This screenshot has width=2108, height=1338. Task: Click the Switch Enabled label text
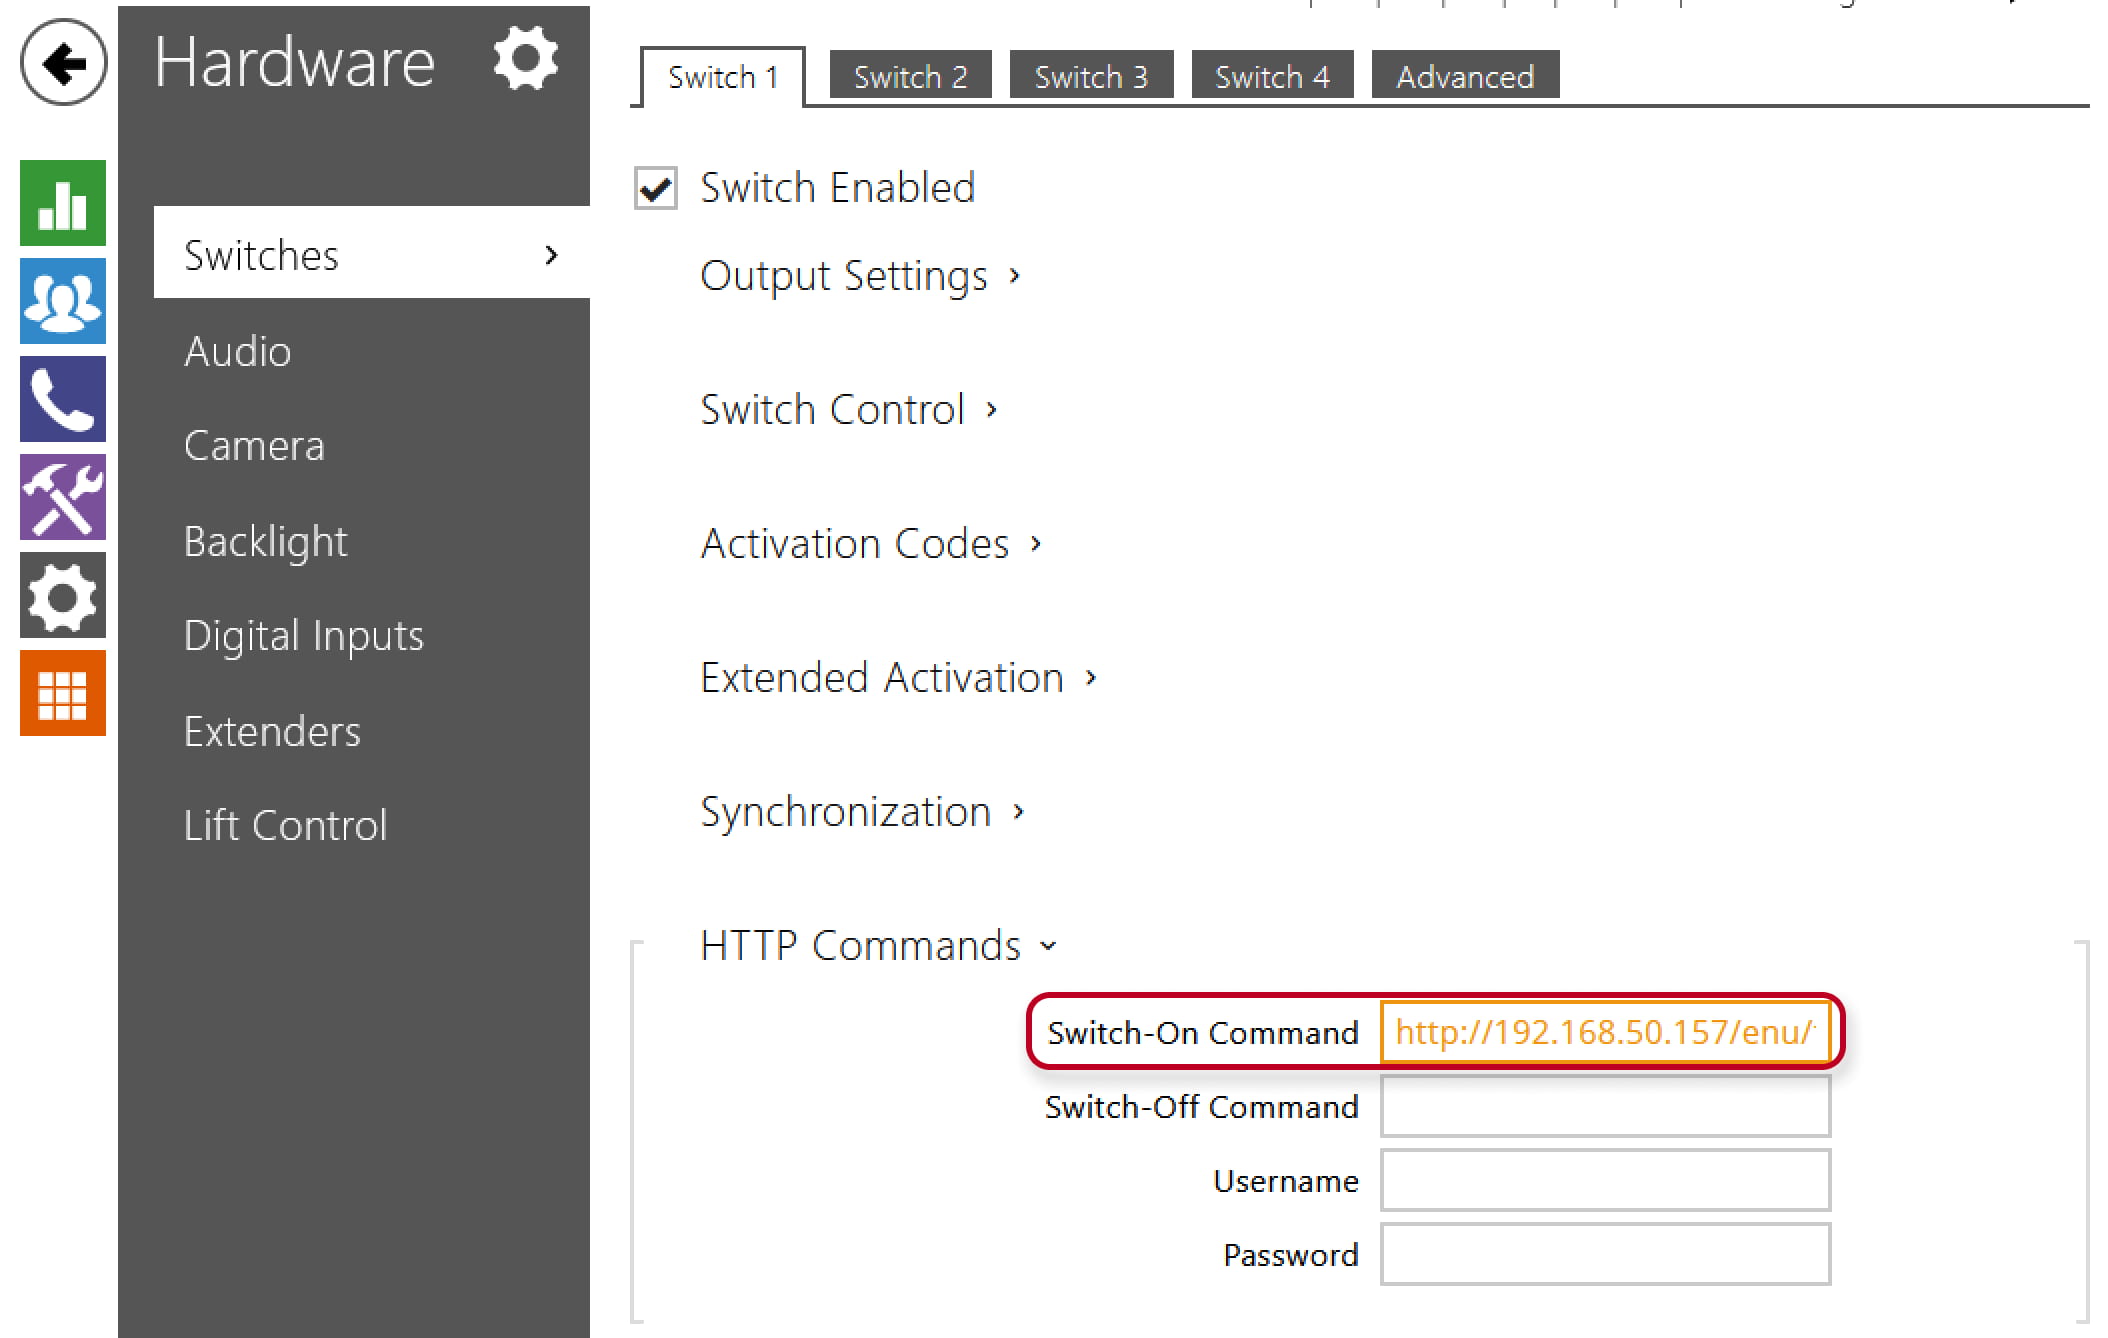click(x=838, y=188)
